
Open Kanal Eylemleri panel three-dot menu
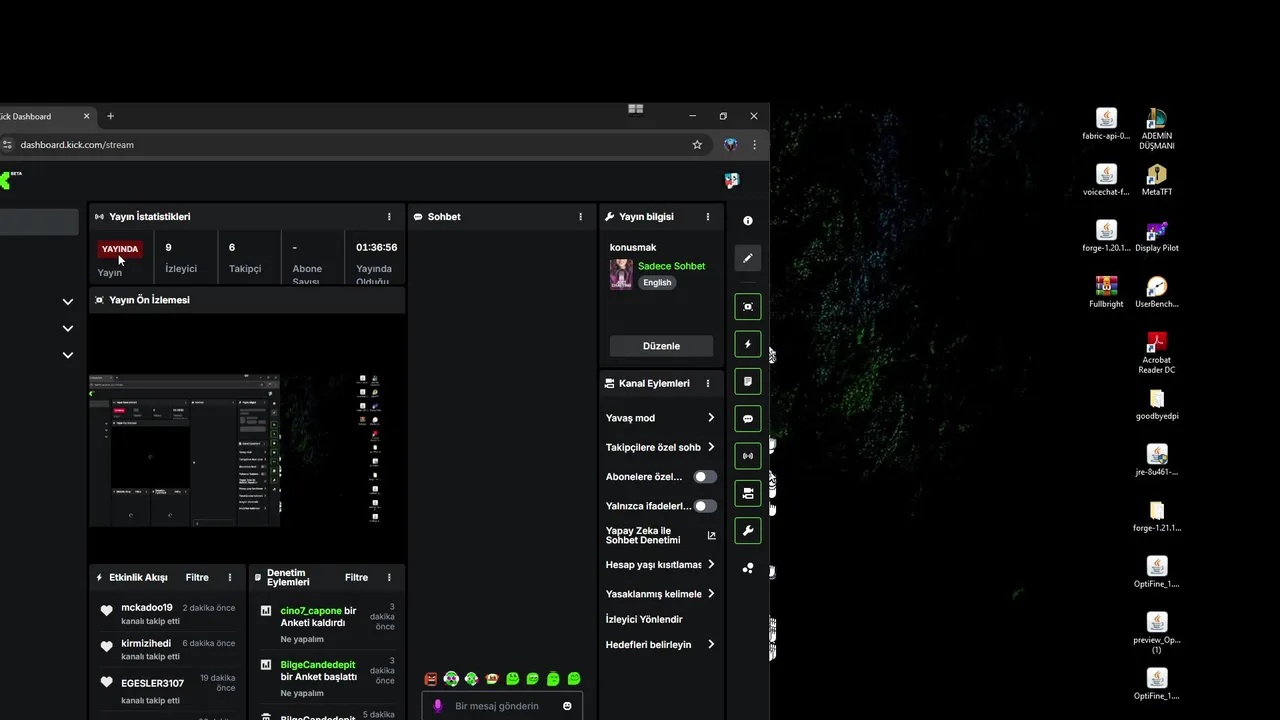[708, 384]
